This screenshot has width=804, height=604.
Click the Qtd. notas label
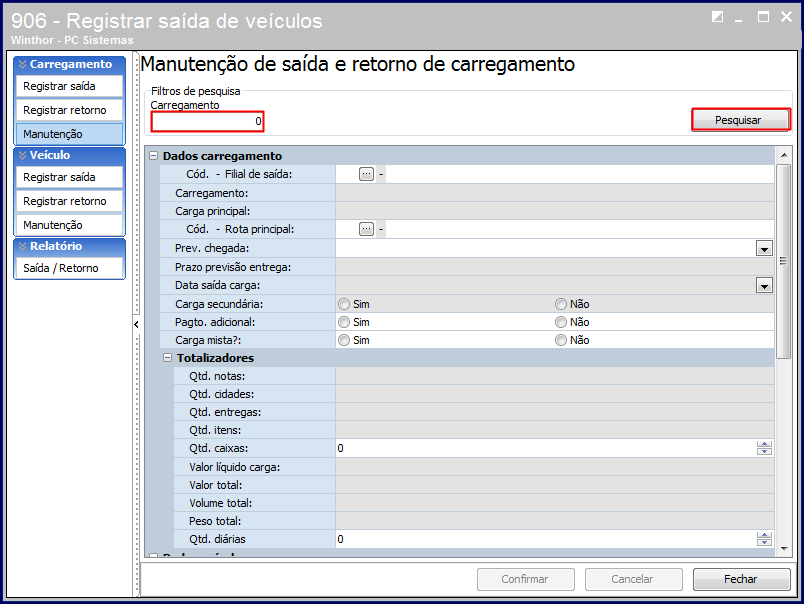(x=217, y=376)
